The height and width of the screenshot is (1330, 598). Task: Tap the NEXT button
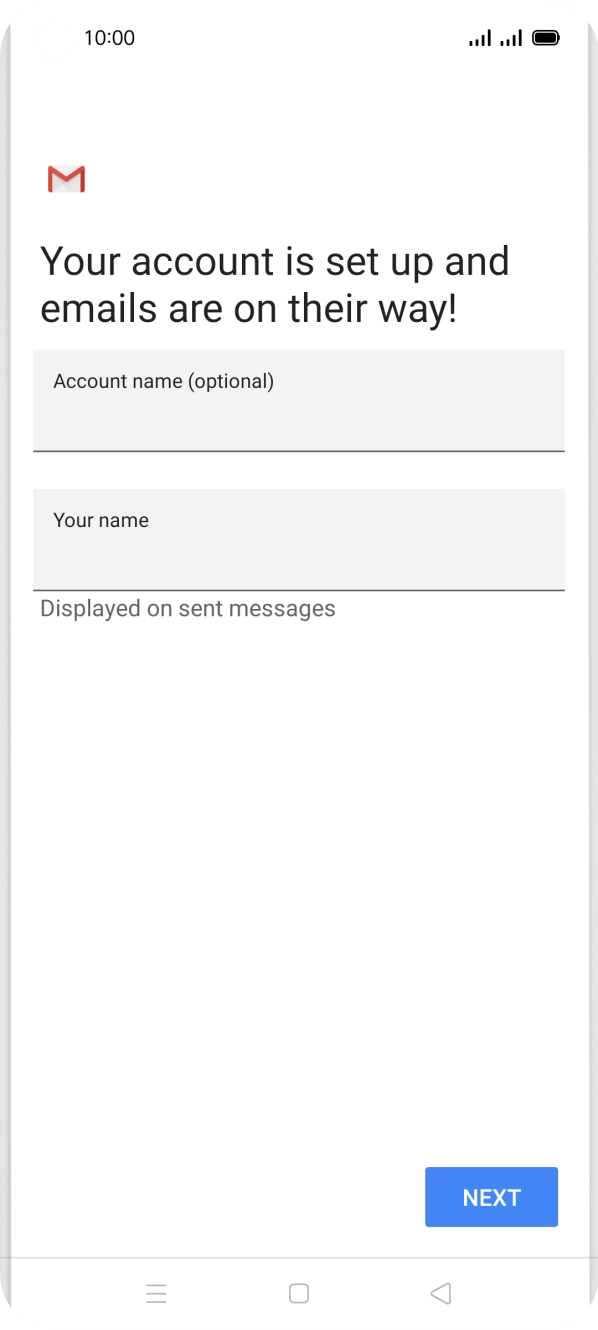(491, 1197)
